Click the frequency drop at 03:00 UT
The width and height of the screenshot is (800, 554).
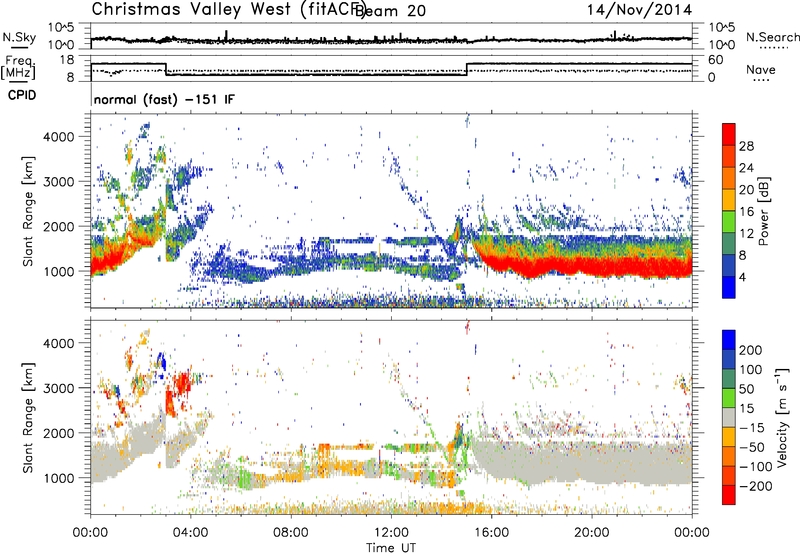166,69
